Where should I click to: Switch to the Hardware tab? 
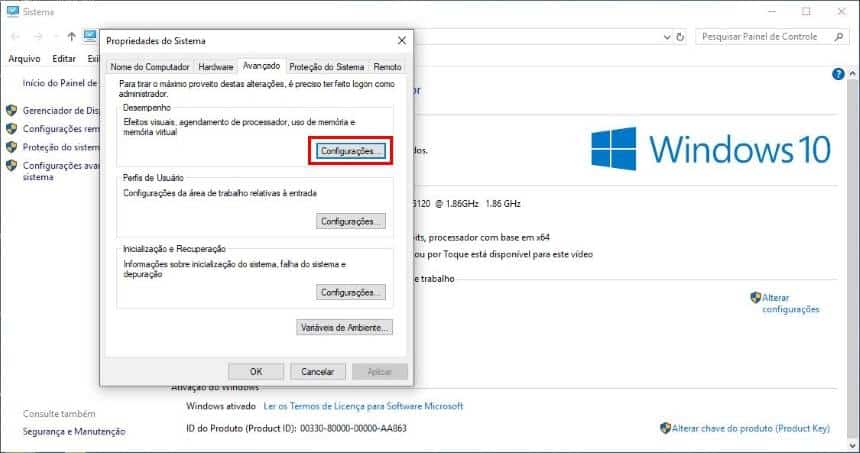click(216, 66)
